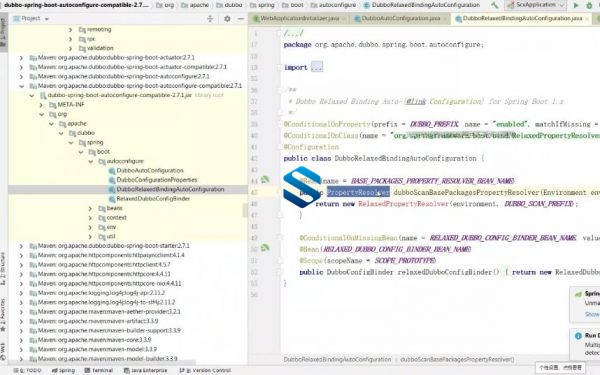
Task: Open the Version Control tool window
Action: pyautogui.click(x=205, y=370)
